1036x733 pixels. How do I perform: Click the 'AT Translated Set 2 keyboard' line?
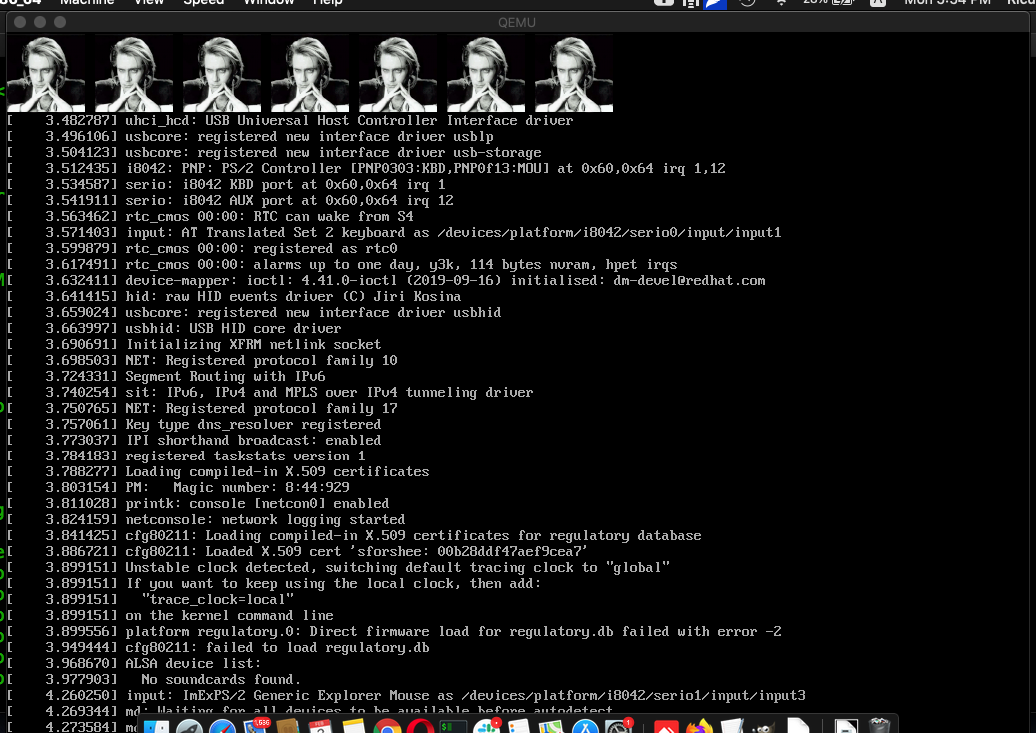click(x=394, y=232)
